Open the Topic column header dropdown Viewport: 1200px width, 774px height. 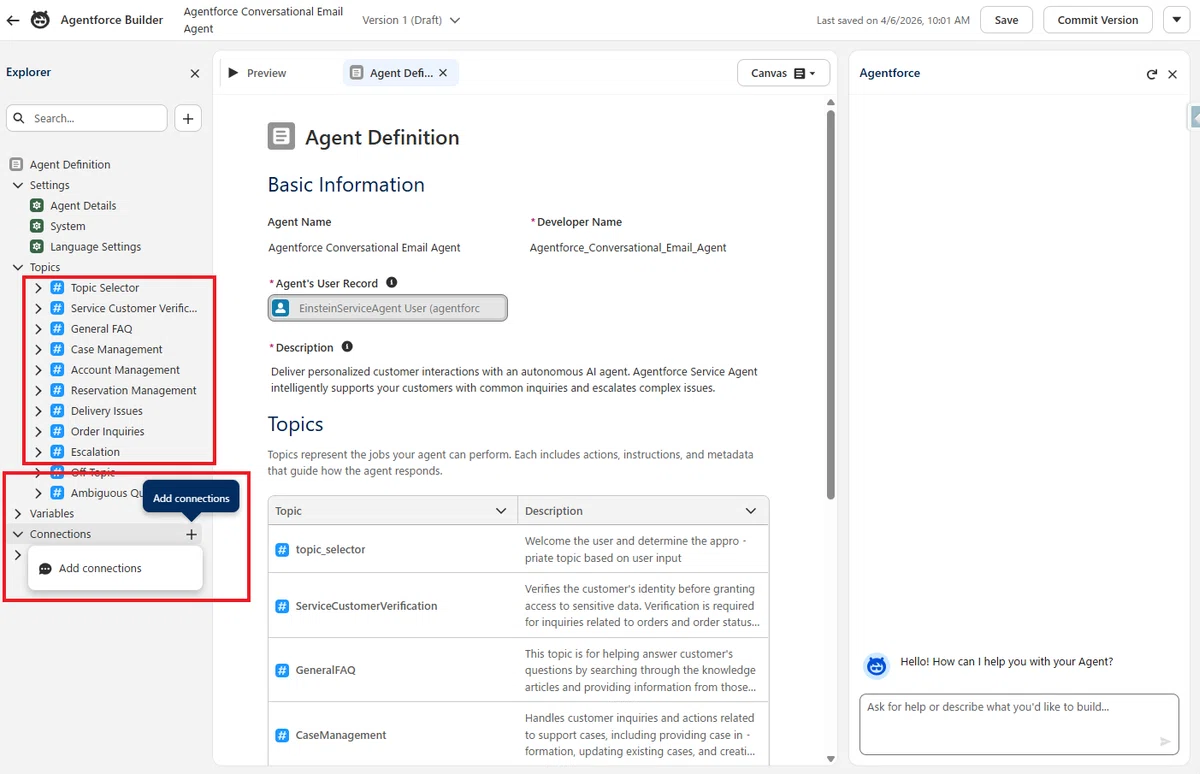(501, 511)
